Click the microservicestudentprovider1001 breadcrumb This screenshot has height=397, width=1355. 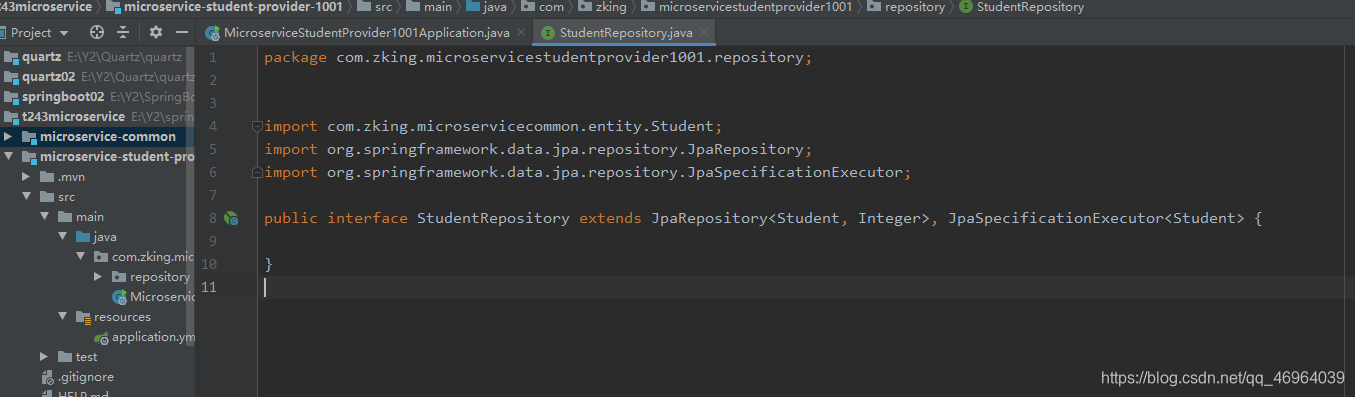click(746, 7)
